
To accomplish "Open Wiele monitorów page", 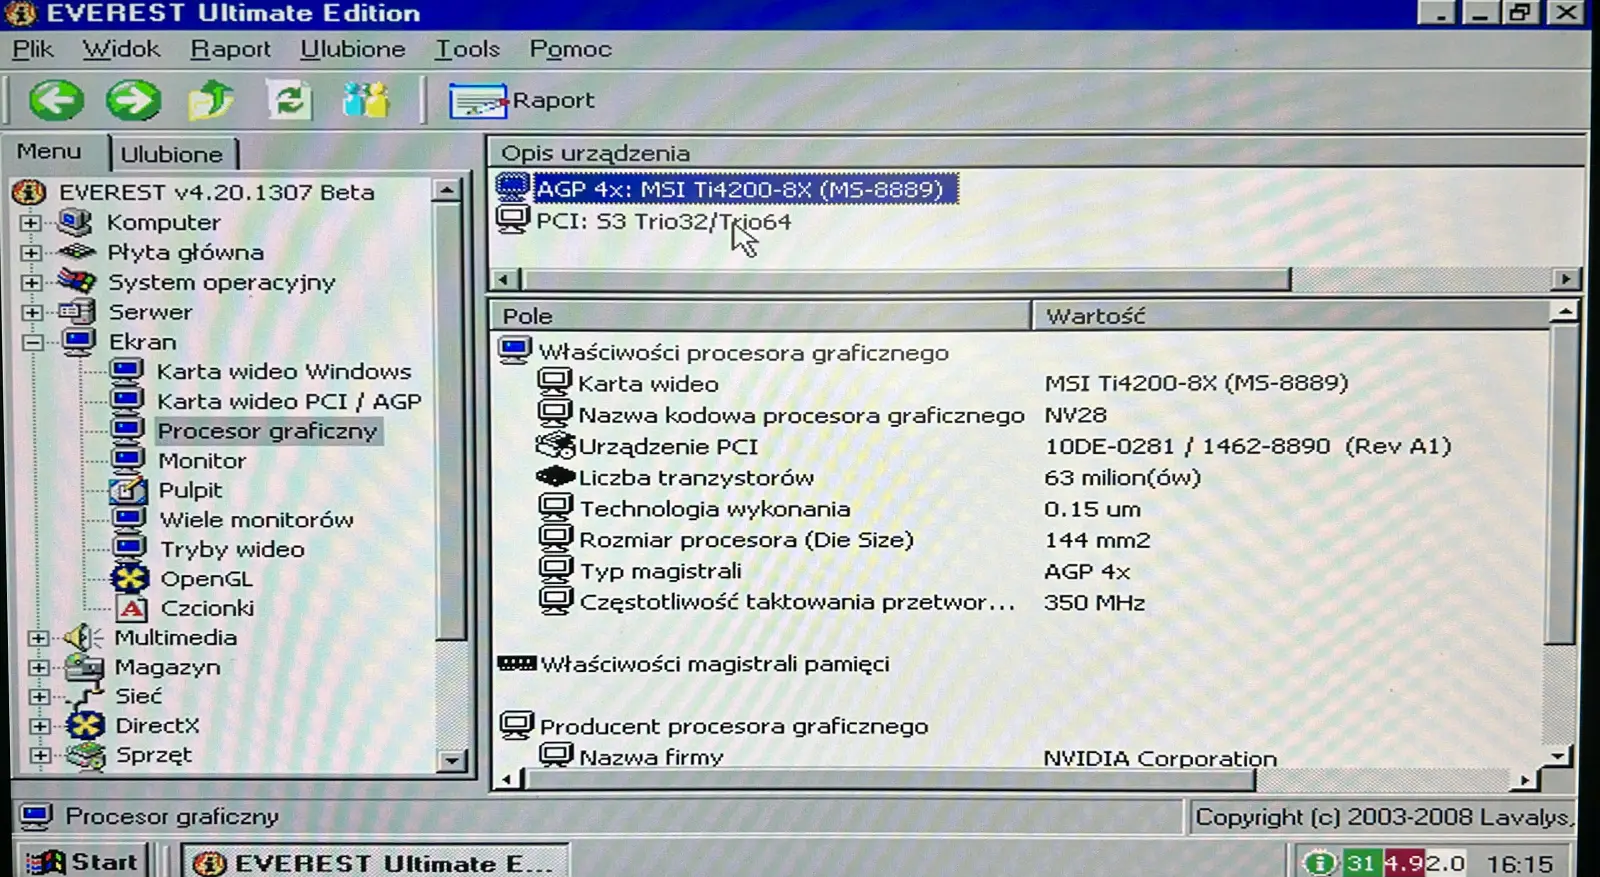I will point(256,520).
